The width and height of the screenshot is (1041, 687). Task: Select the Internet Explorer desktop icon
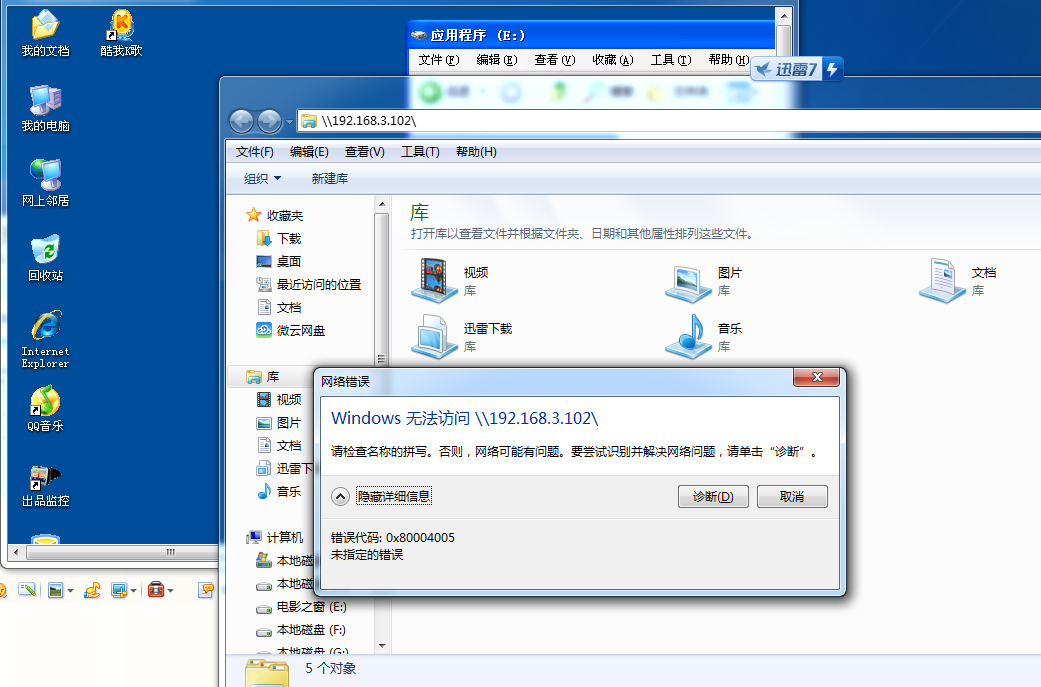pos(45,339)
